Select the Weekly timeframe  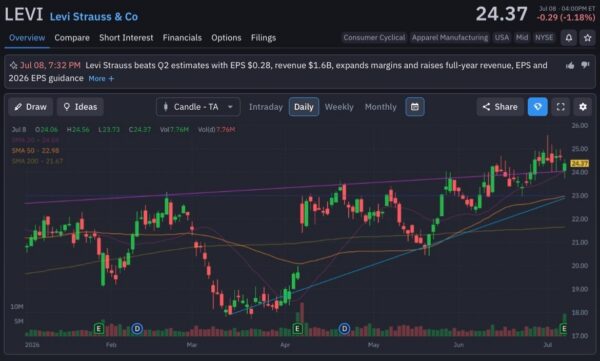[339, 107]
